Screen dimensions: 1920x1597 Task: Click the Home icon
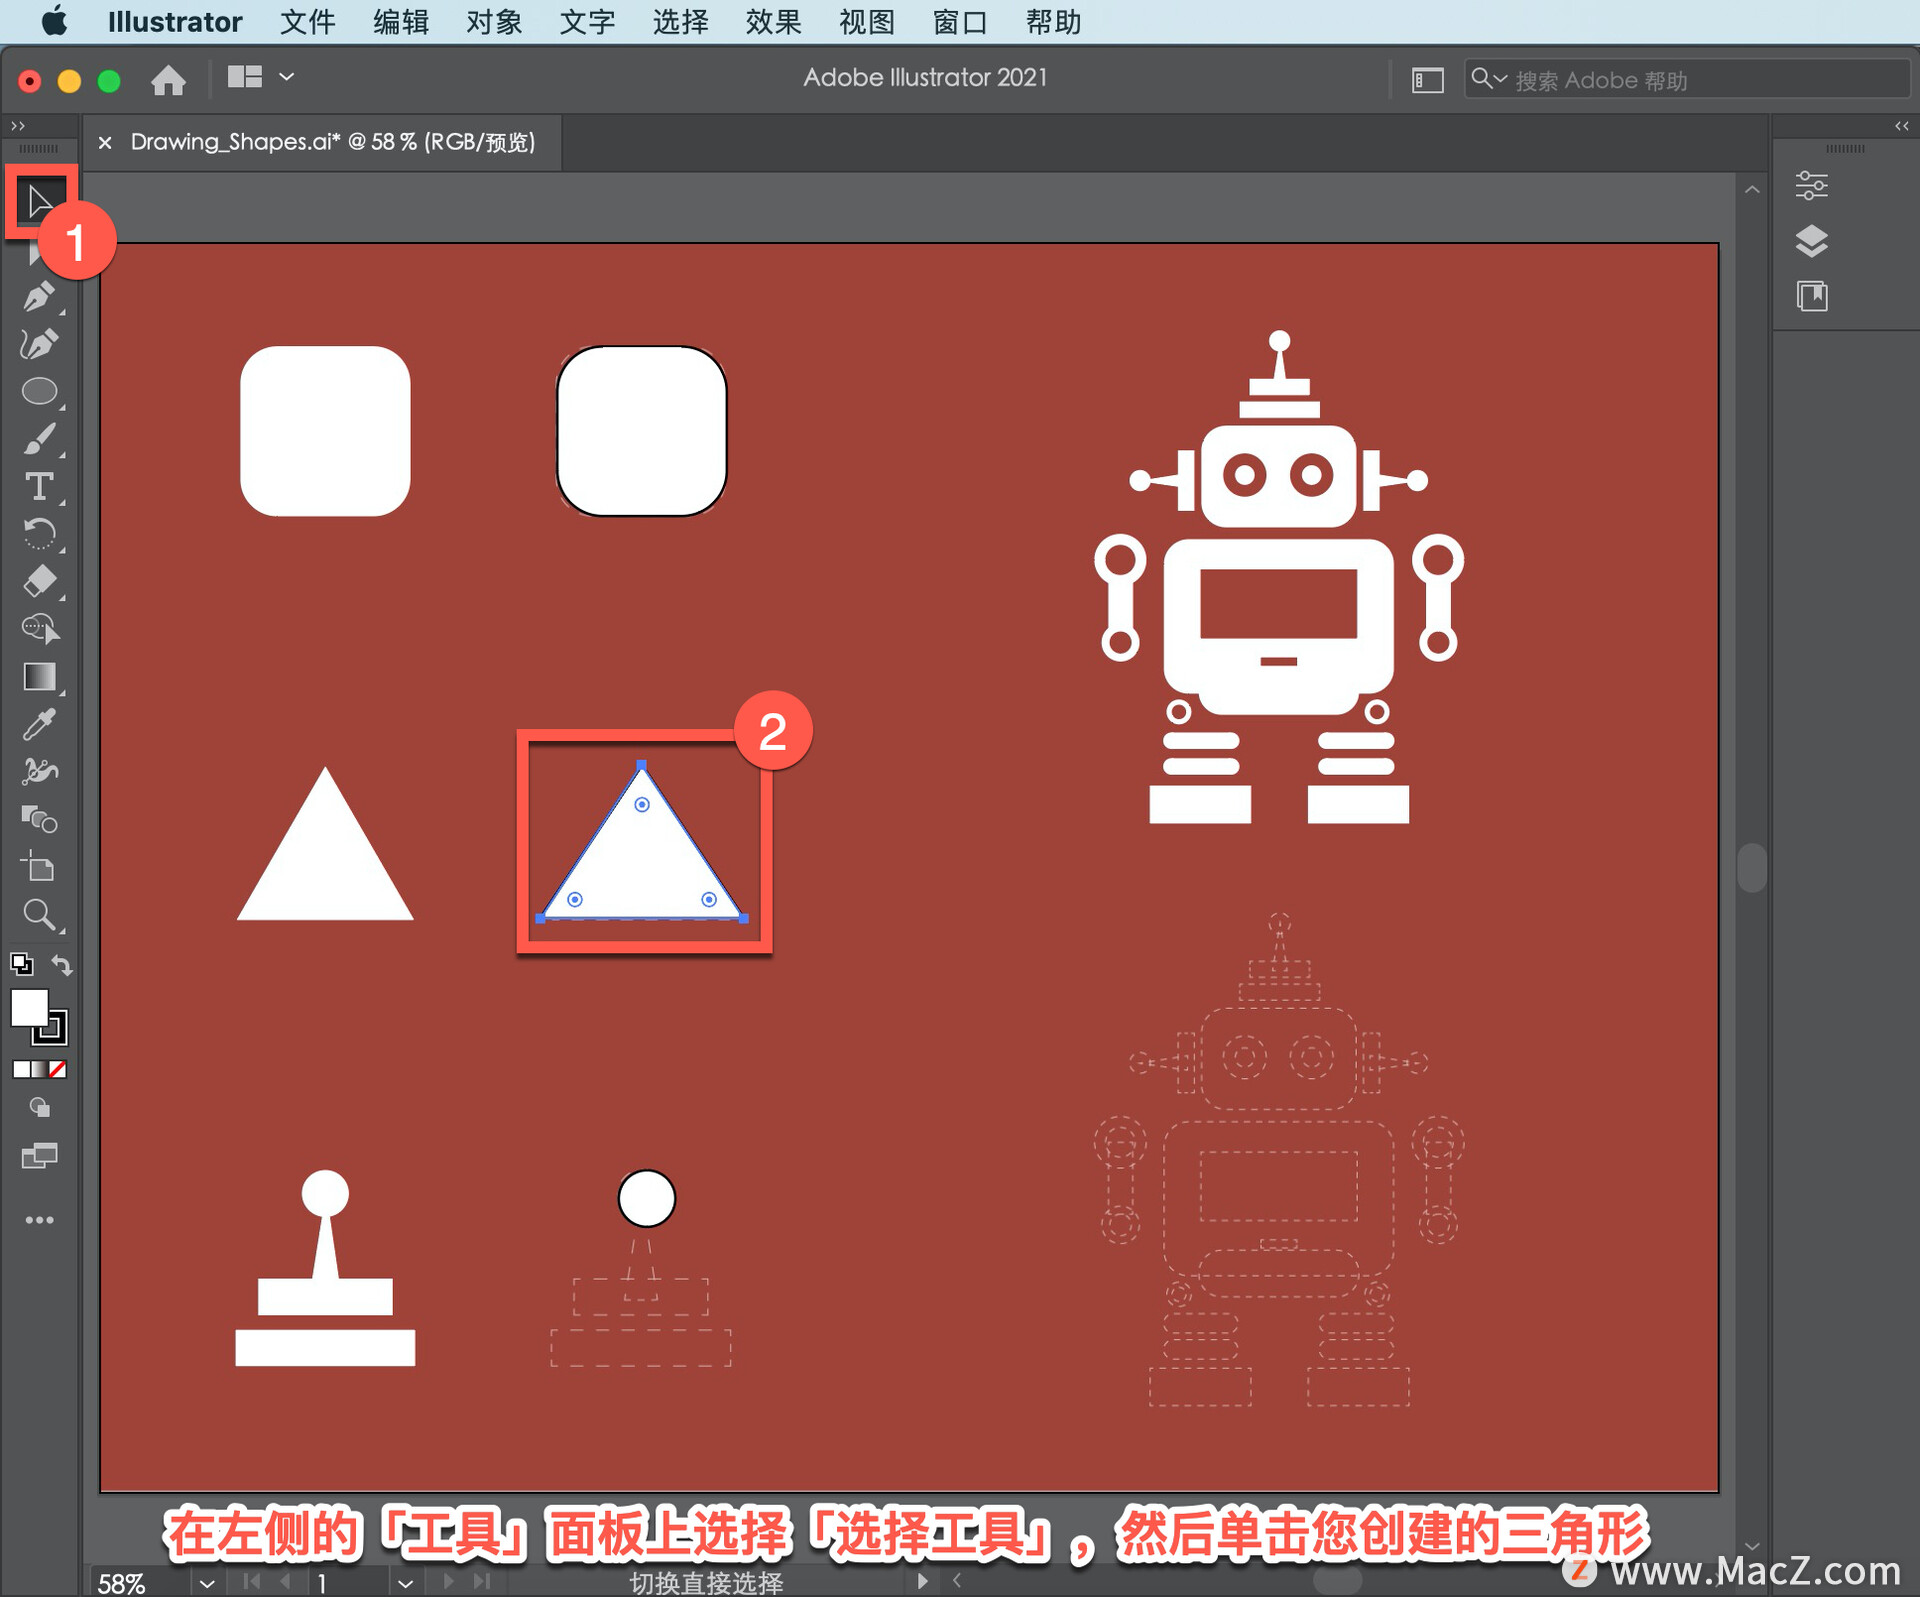[168, 79]
